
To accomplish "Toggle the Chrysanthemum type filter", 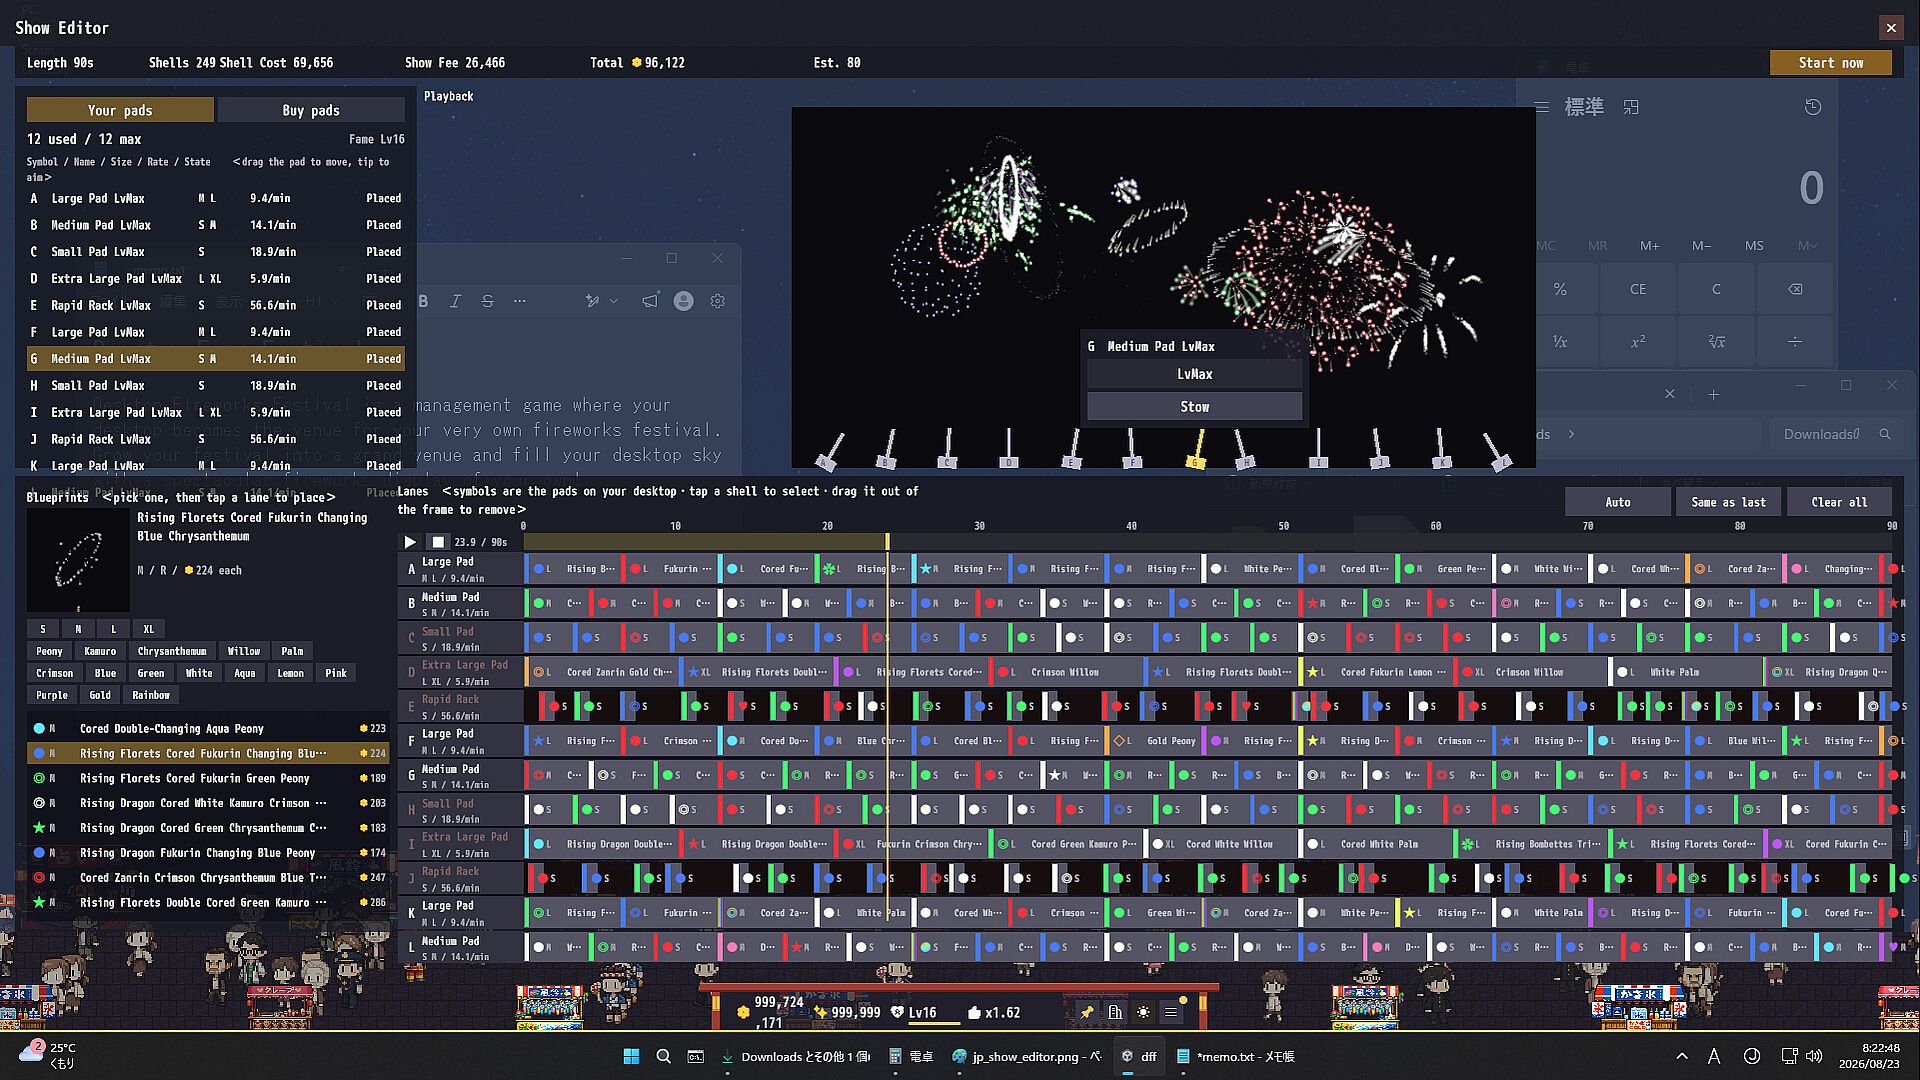I will (x=172, y=651).
